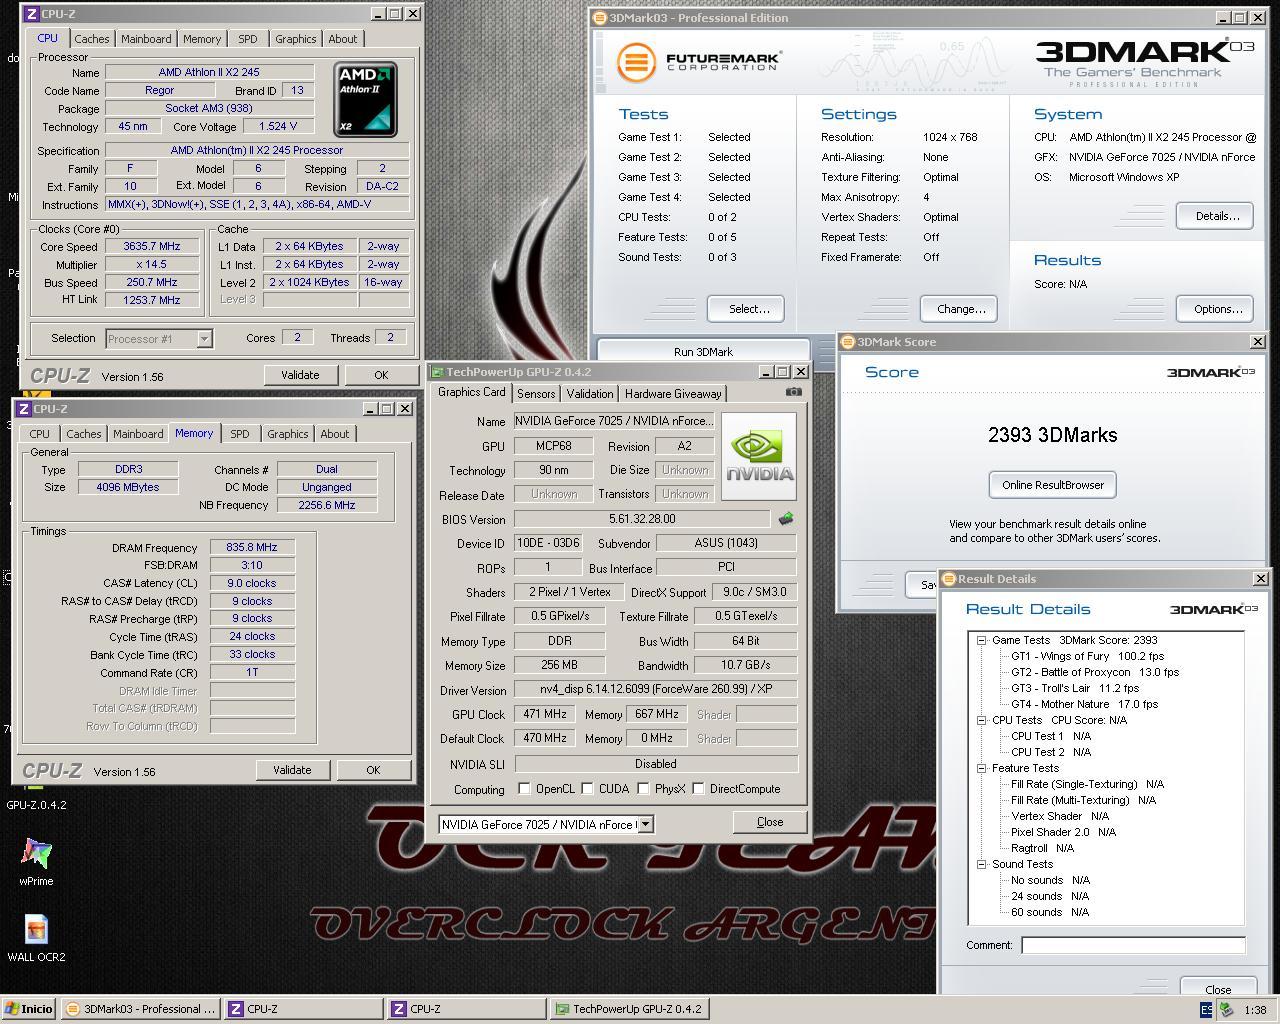This screenshot has width=1280, height=1024.
Task: Open the wPrime desktop icon
Action: (x=36, y=861)
